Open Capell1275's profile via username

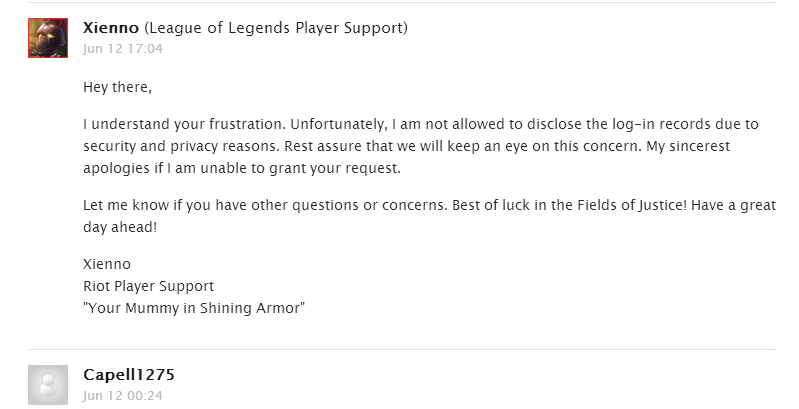pos(129,375)
